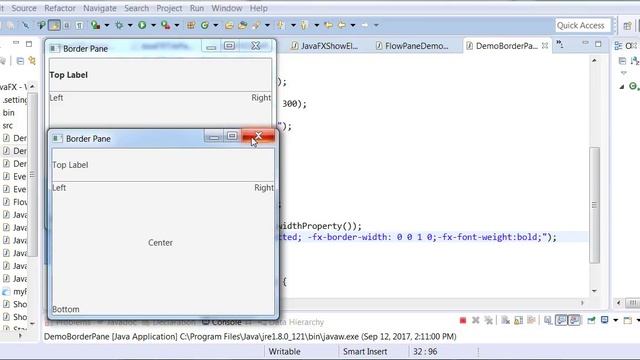Close the front Border Pane window
The width and height of the screenshot is (640, 360).
point(258,136)
